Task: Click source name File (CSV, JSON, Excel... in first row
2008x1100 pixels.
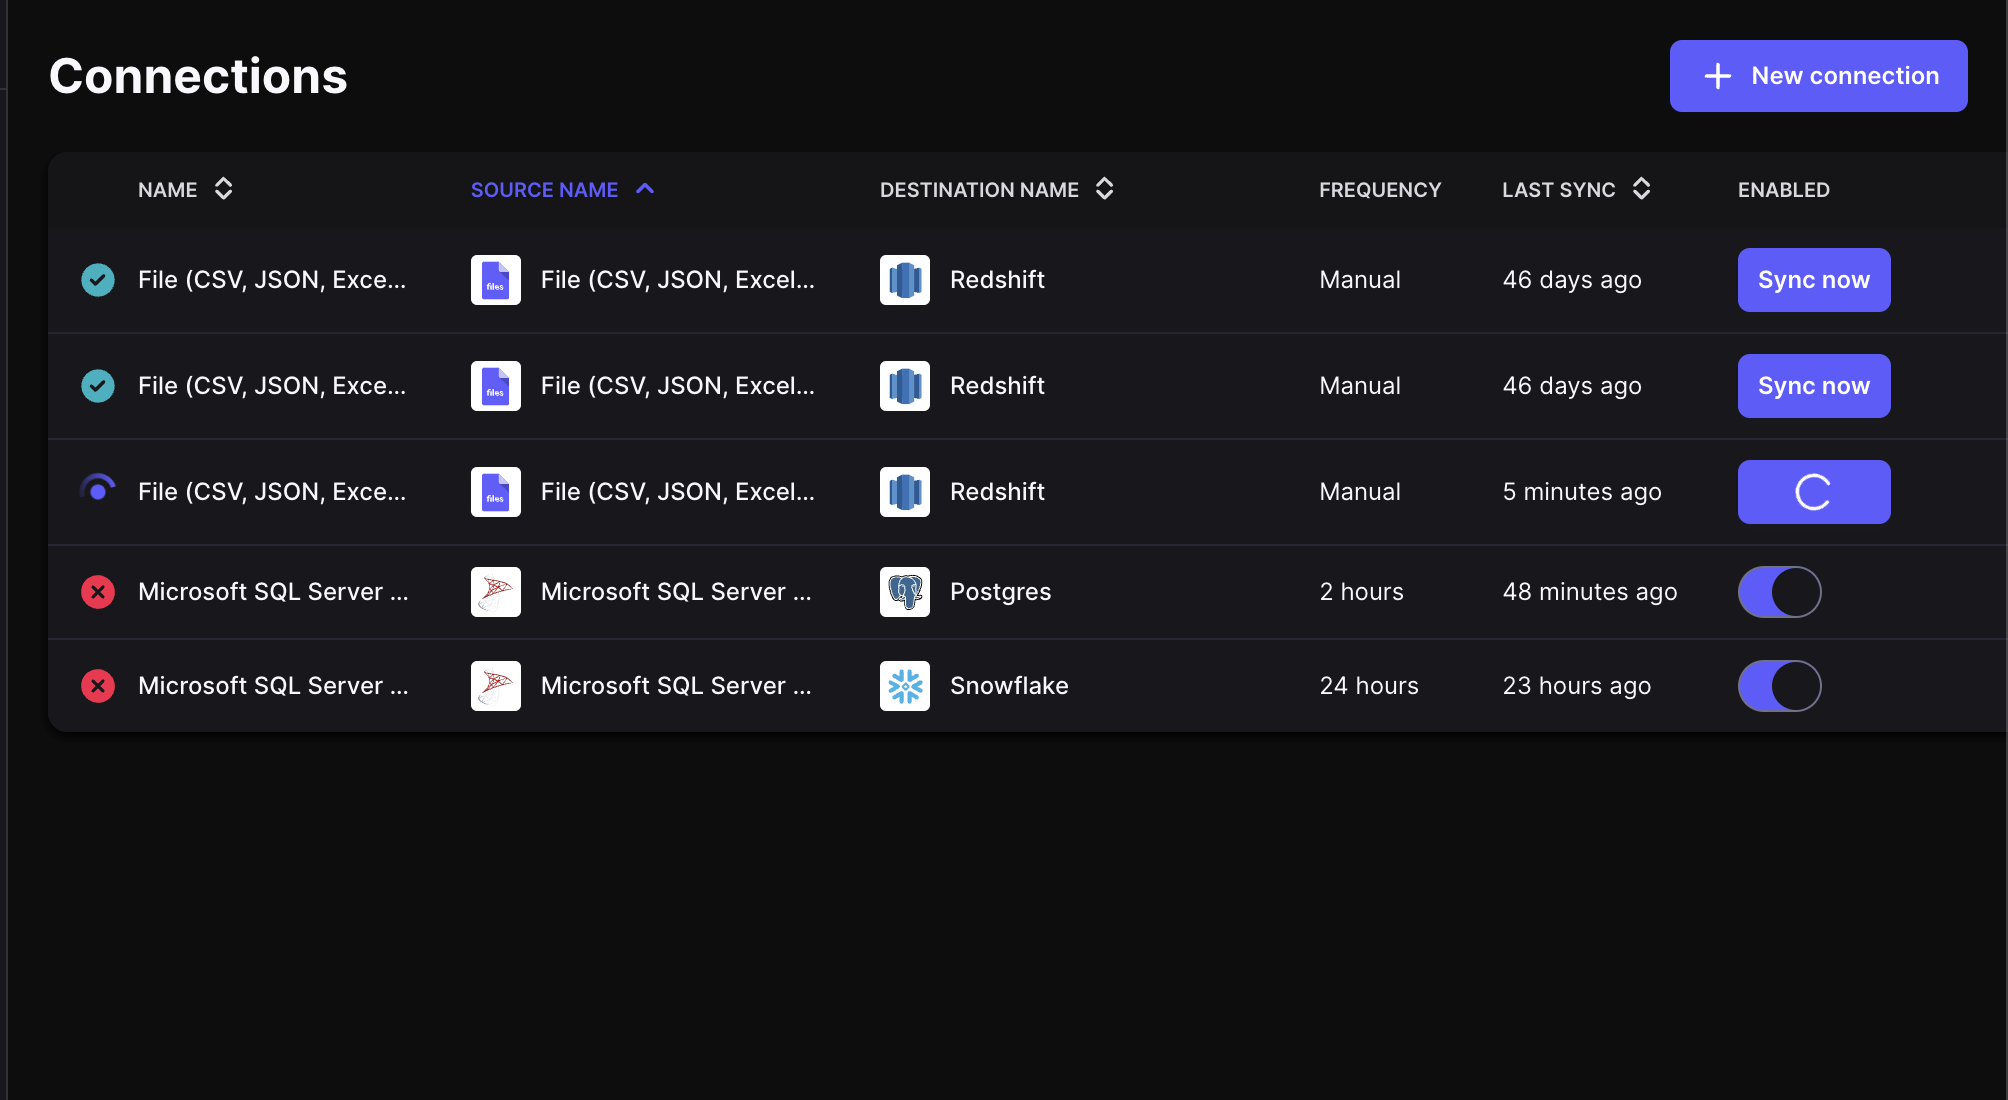Action: [x=678, y=280]
